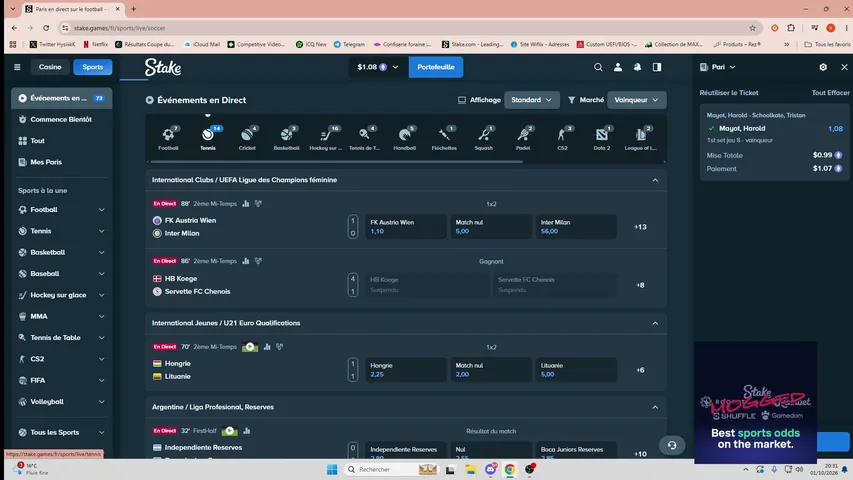Screen dimensions: 853x480
Task: Open File Explorer from the taskbar
Action: pyautogui.click(x=471, y=469)
